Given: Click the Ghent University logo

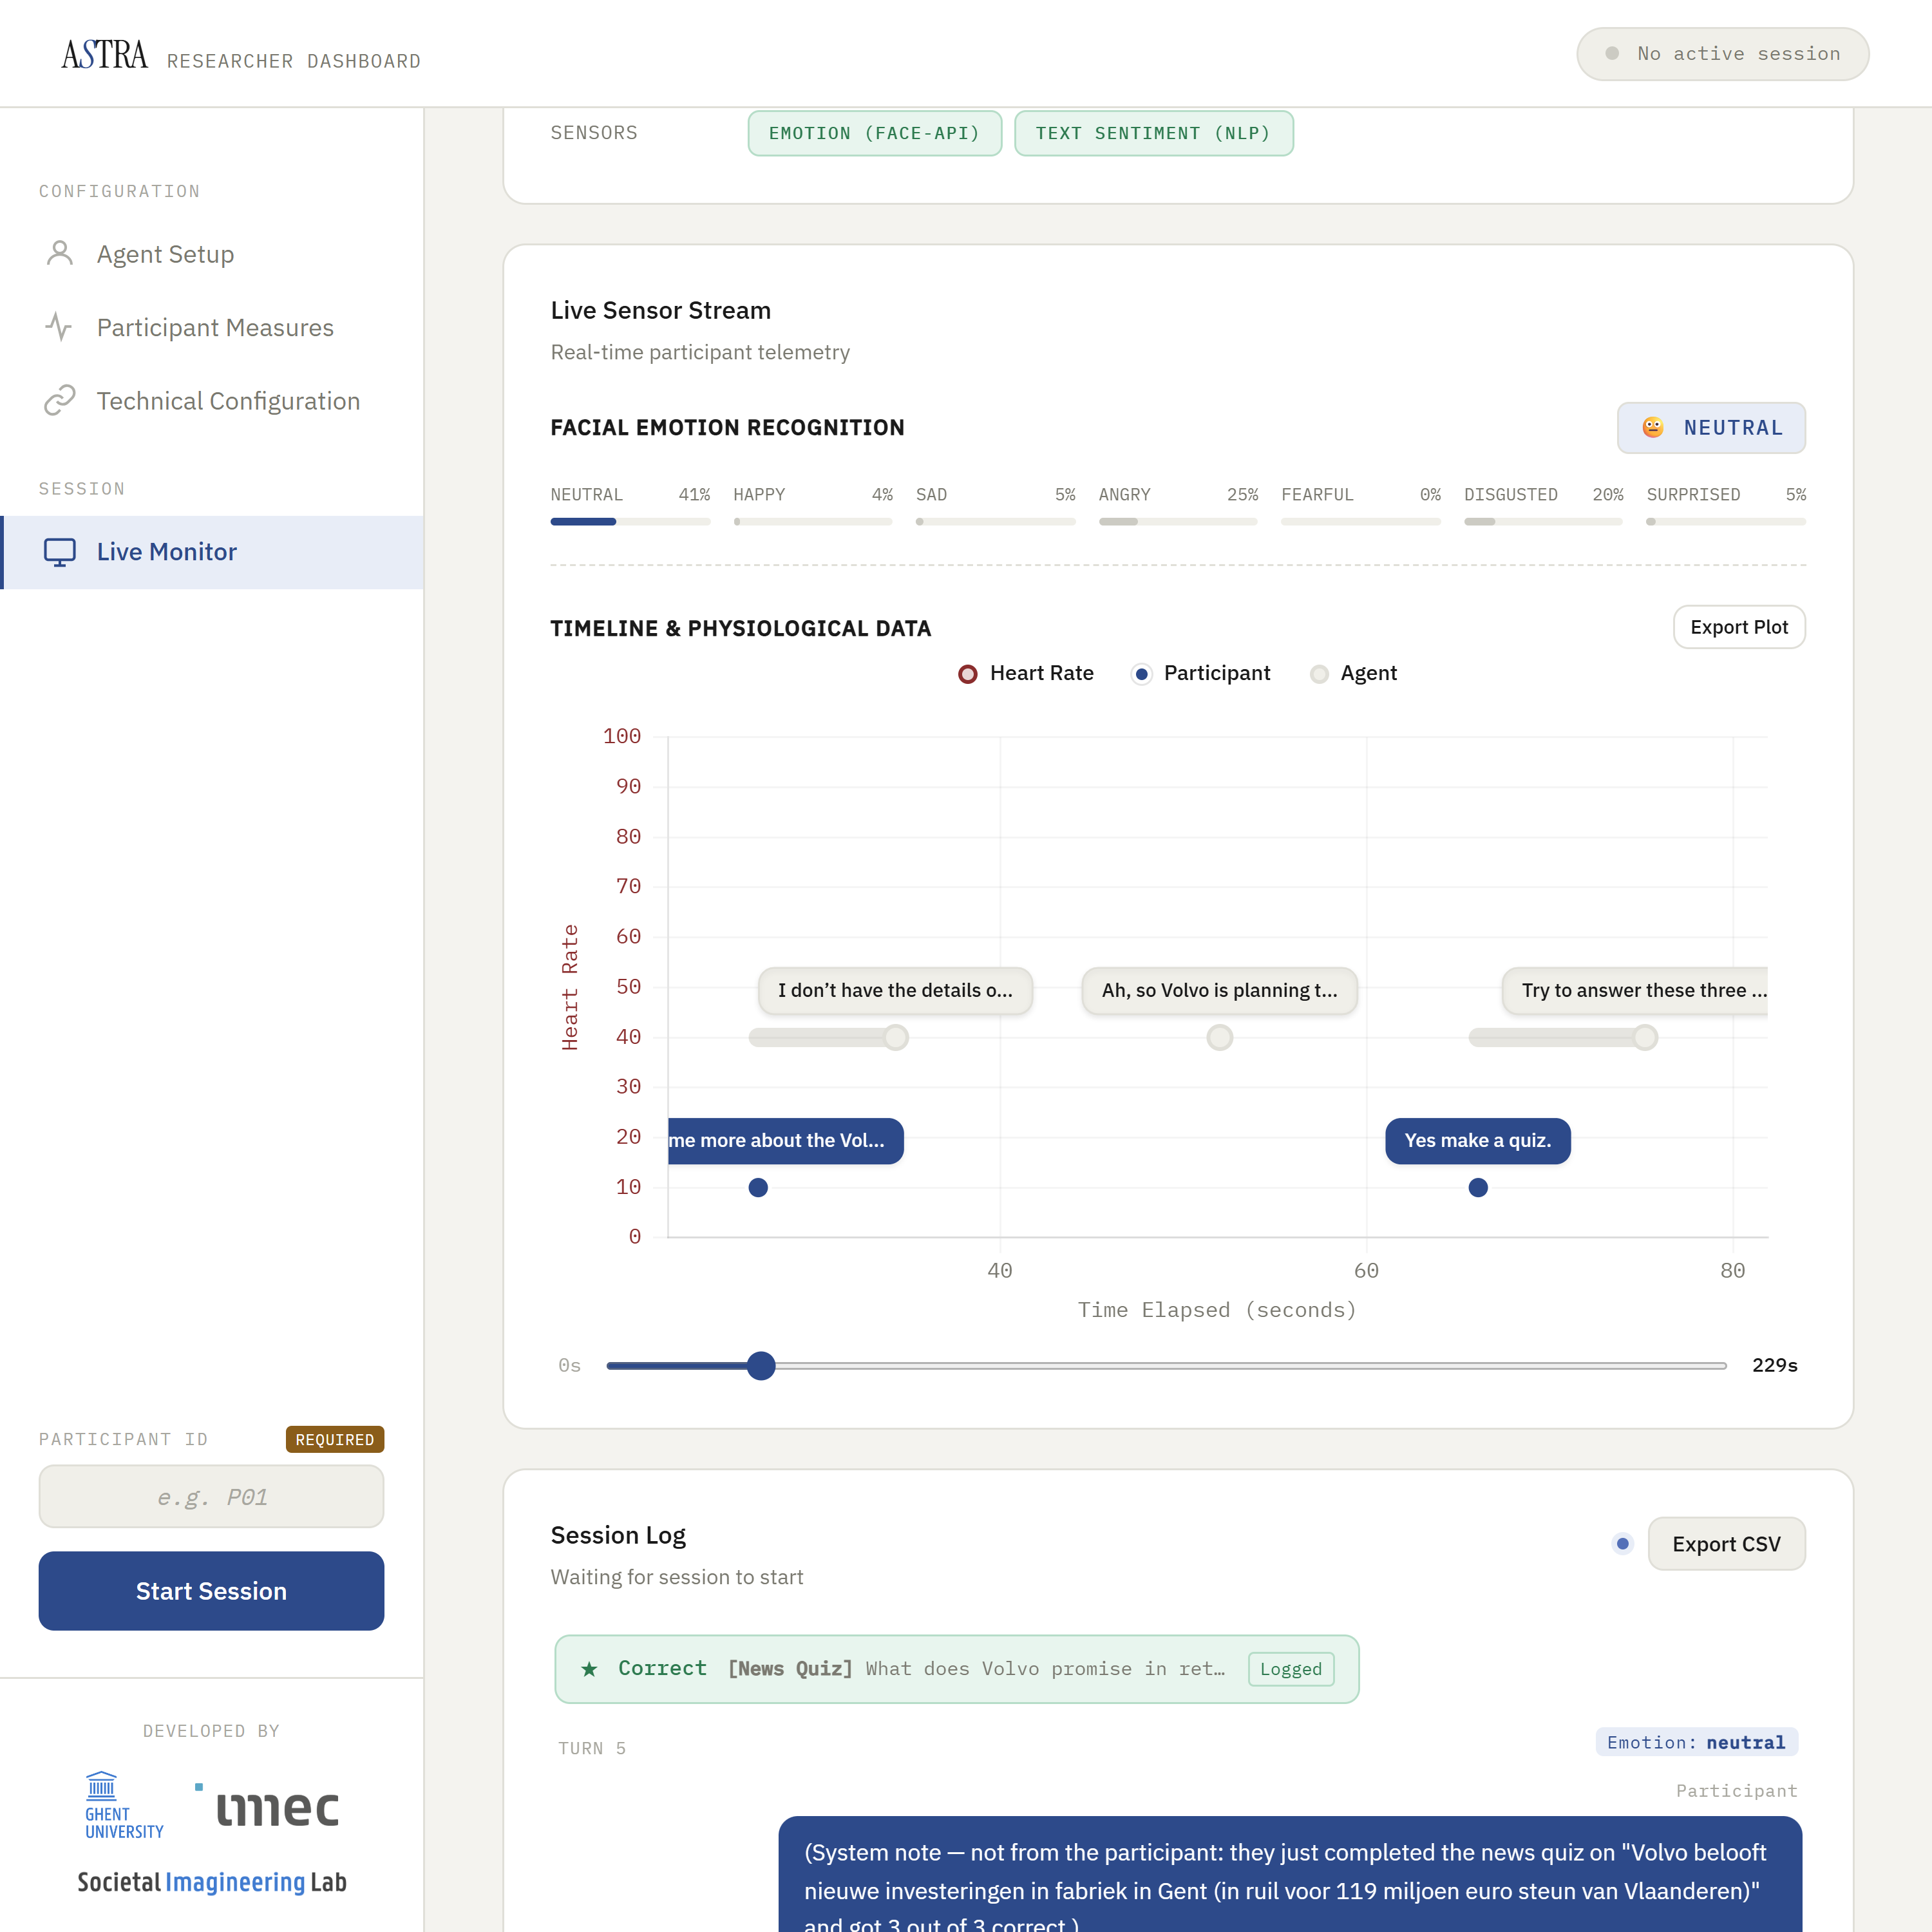Looking at the screenshot, I should point(124,1806).
